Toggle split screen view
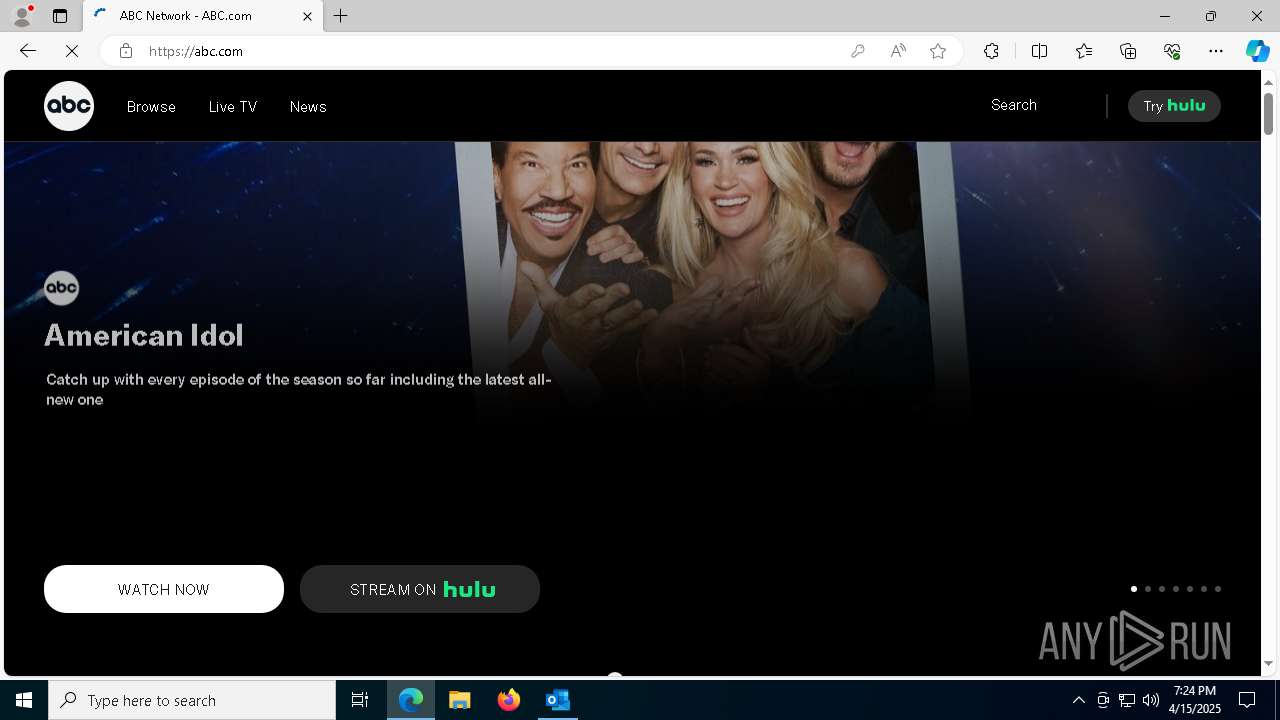1280x720 pixels. tap(1039, 51)
